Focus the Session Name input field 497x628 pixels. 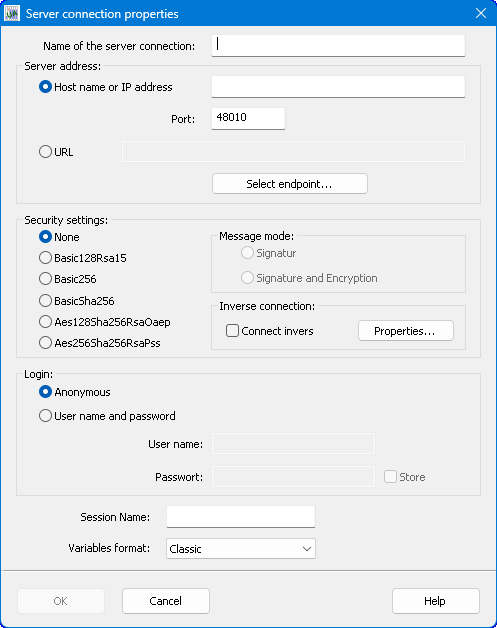click(x=241, y=517)
